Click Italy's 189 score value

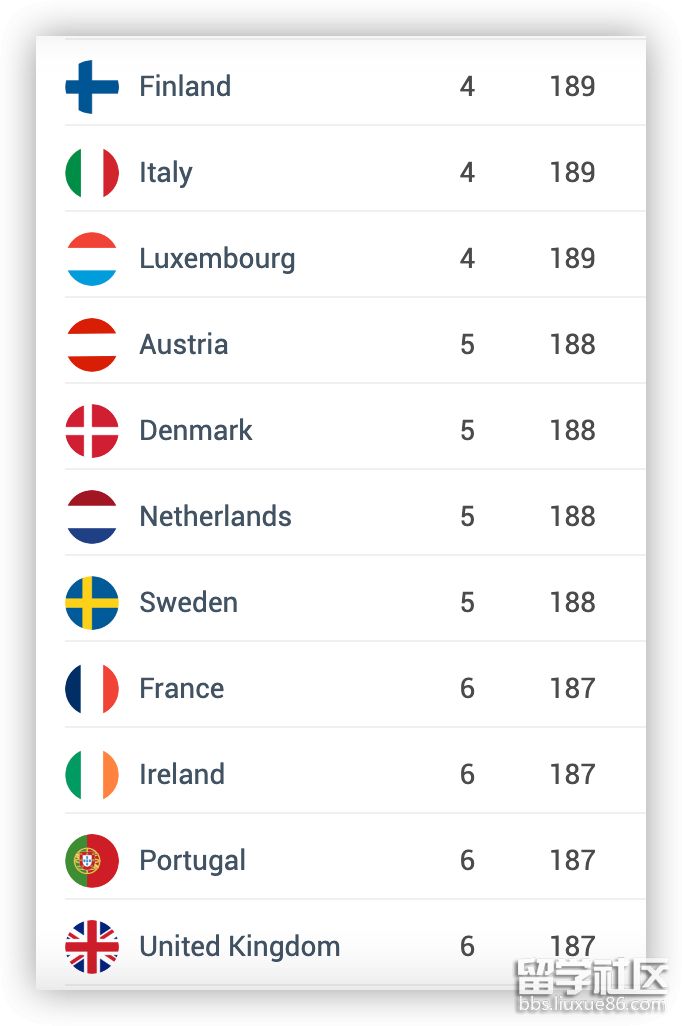[x=572, y=173]
